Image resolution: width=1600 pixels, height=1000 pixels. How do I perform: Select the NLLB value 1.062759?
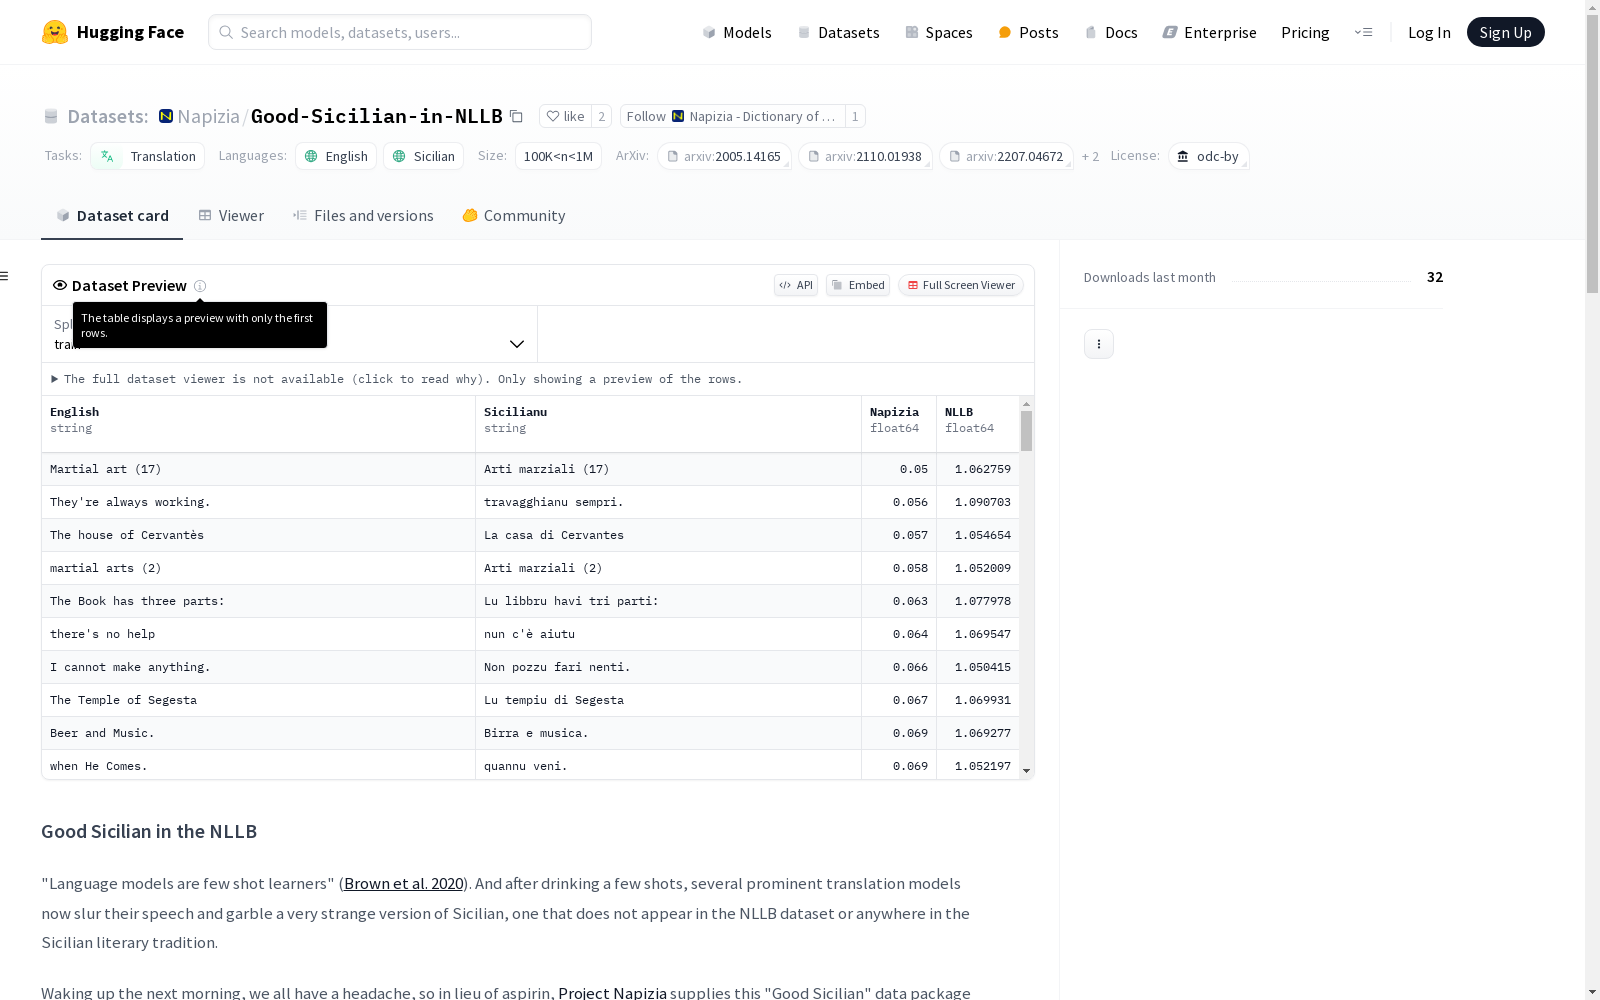[978, 469]
